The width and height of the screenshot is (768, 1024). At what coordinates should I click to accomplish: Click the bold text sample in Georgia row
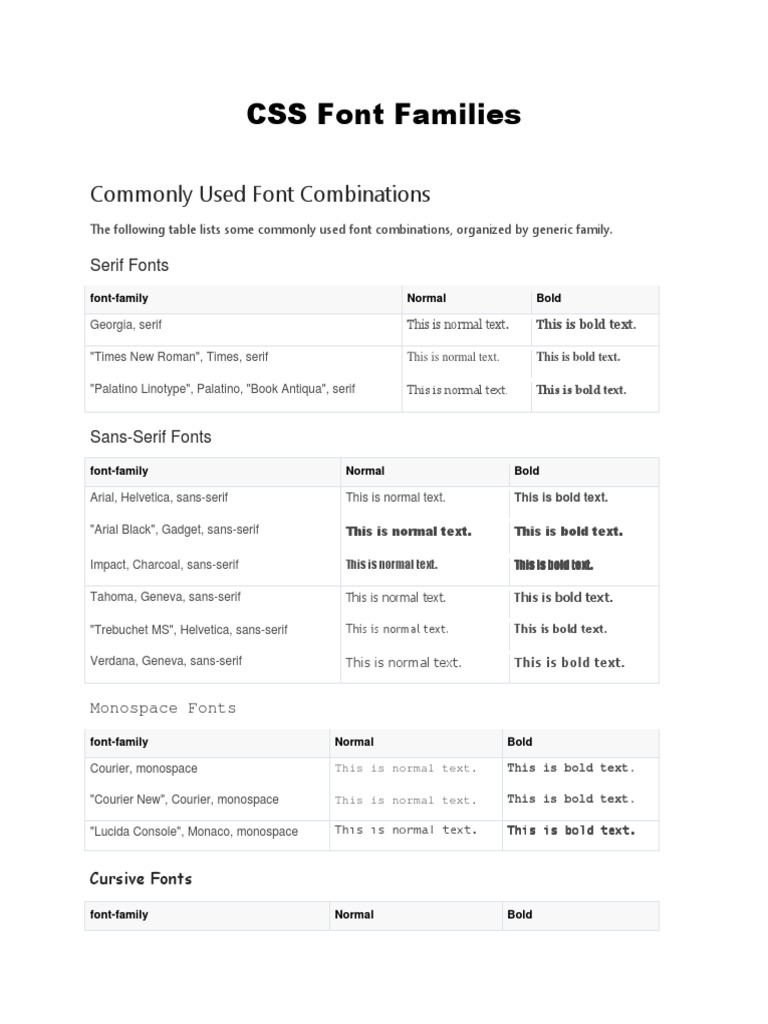[x=586, y=324]
